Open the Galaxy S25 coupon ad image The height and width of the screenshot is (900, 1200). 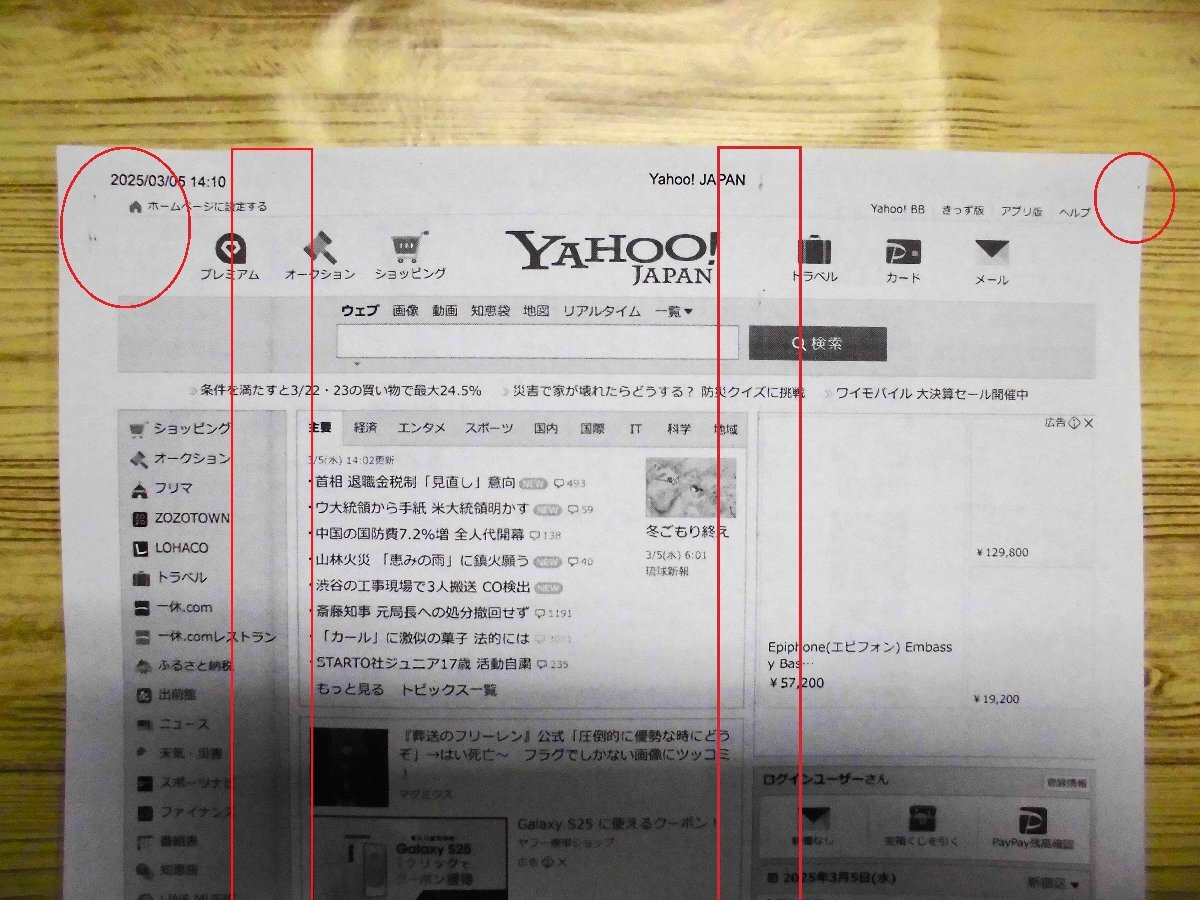coord(410,859)
